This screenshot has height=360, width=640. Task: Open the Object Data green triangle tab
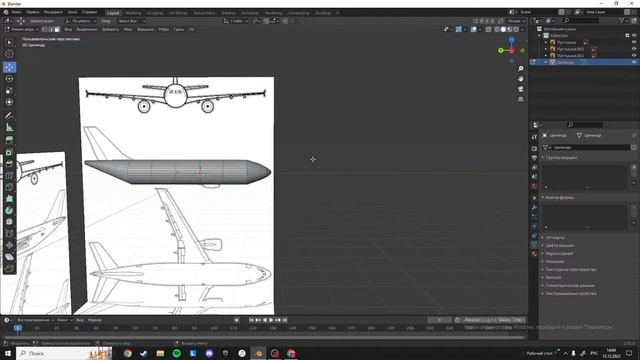(x=534, y=244)
